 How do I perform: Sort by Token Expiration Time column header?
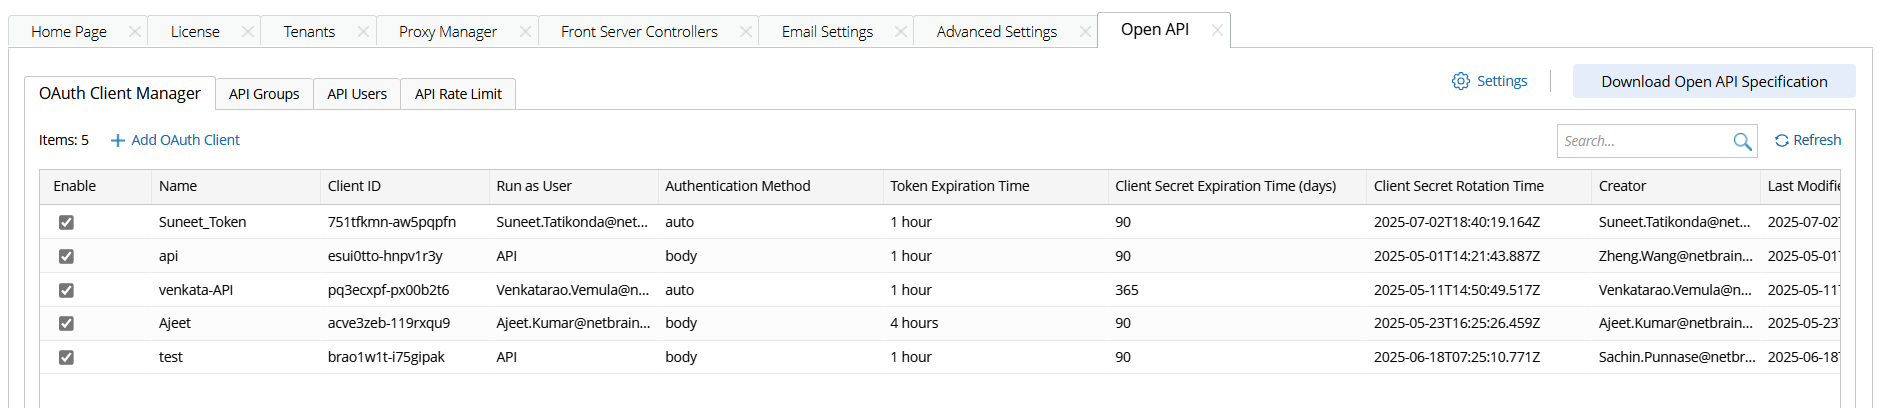tap(959, 186)
